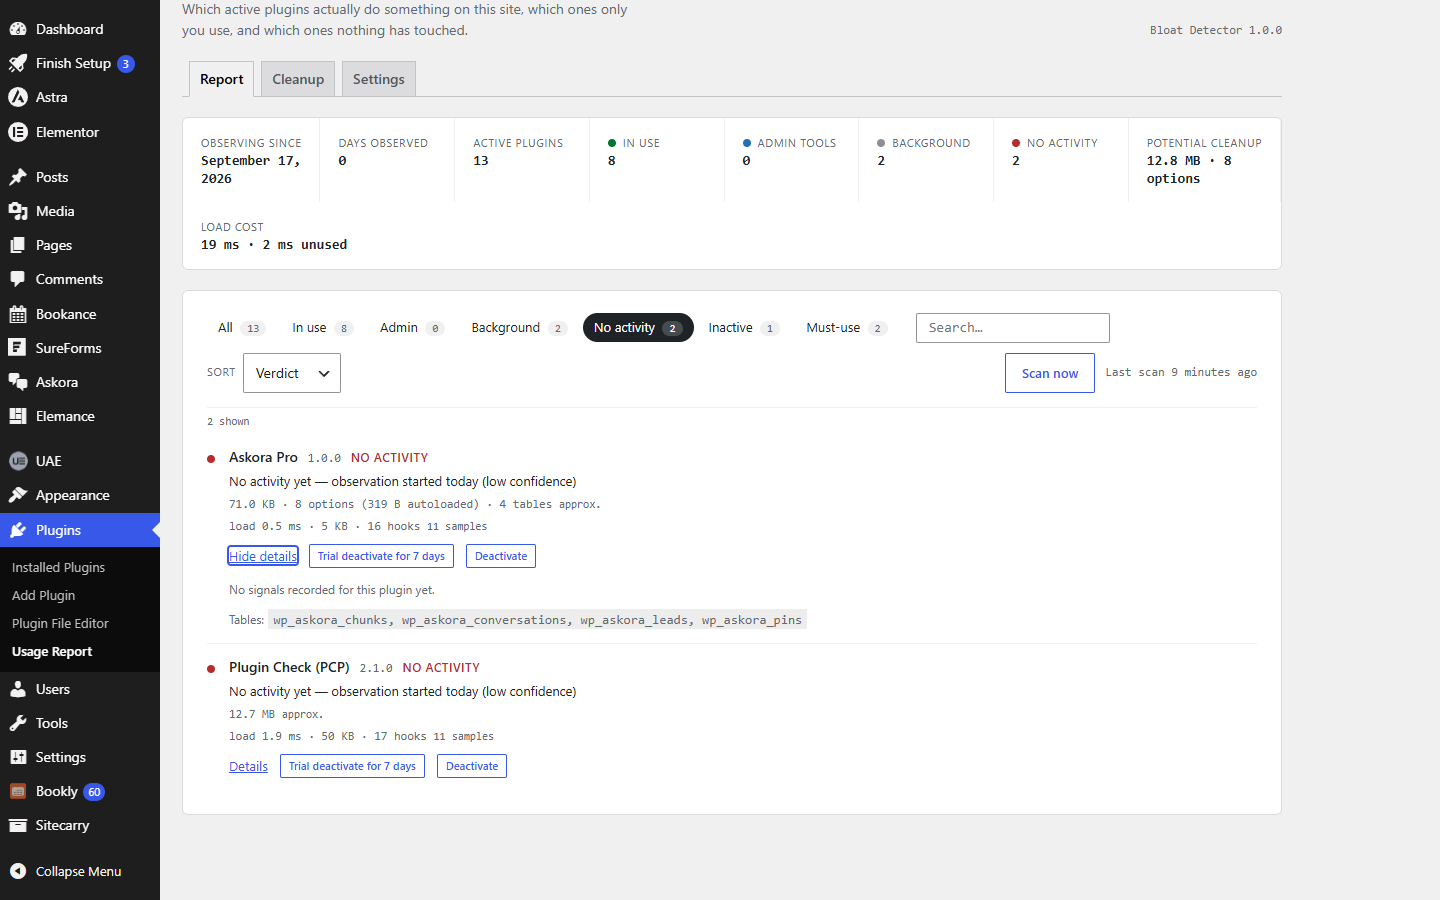The width and height of the screenshot is (1440, 900).
Task: Click the Elementor logo icon
Action: [x=18, y=132]
